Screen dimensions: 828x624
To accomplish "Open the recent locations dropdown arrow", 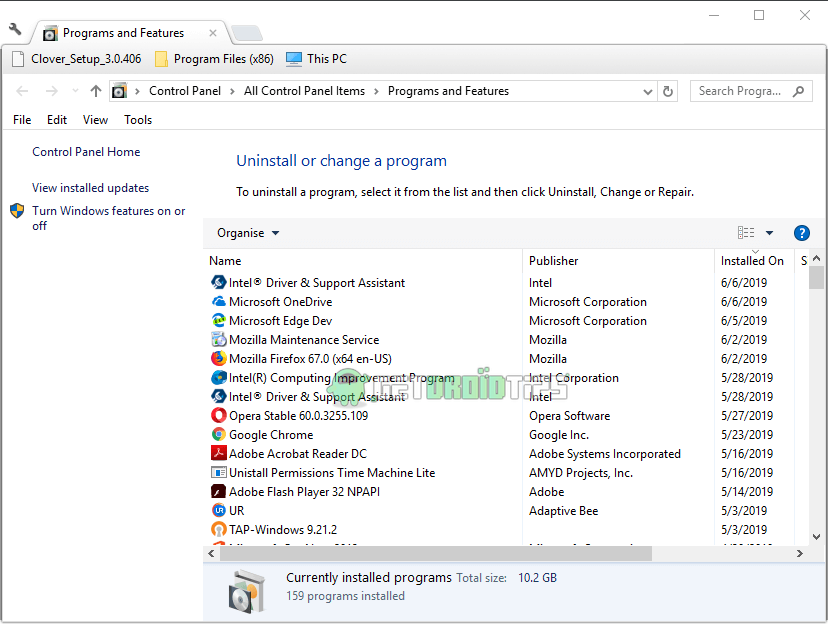I will coord(75,91).
